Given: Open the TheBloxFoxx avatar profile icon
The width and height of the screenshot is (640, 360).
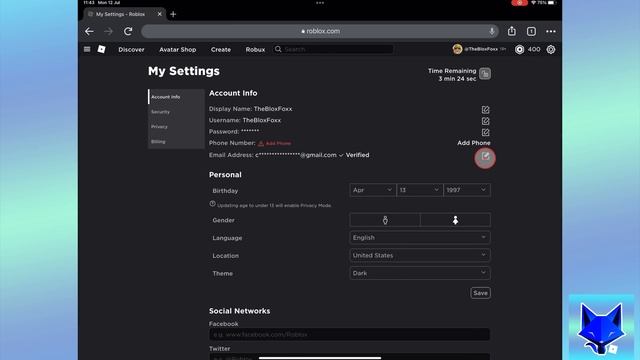Looking at the screenshot, I should pos(457,49).
